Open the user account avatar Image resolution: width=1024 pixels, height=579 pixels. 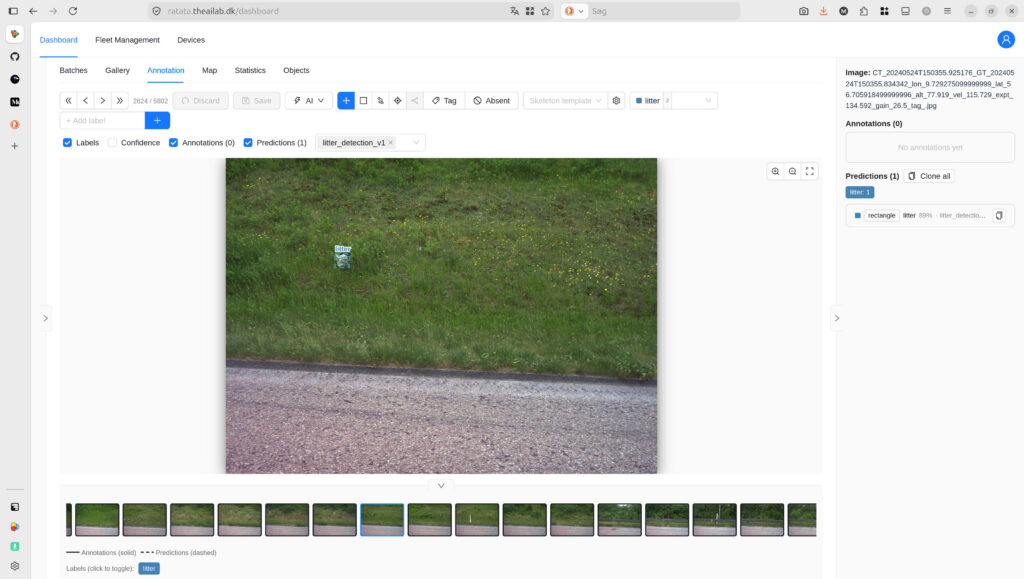1006,40
